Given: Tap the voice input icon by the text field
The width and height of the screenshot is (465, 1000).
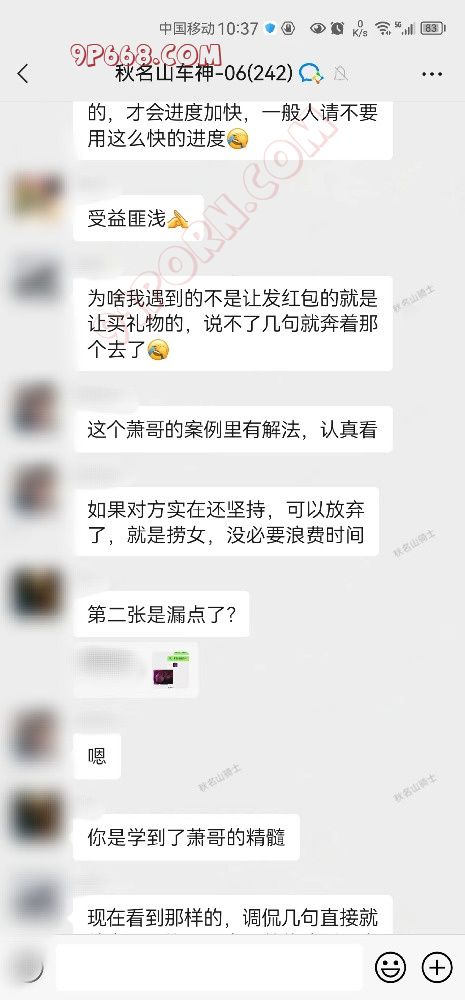Looking at the screenshot, I should [x=28, y=967].
